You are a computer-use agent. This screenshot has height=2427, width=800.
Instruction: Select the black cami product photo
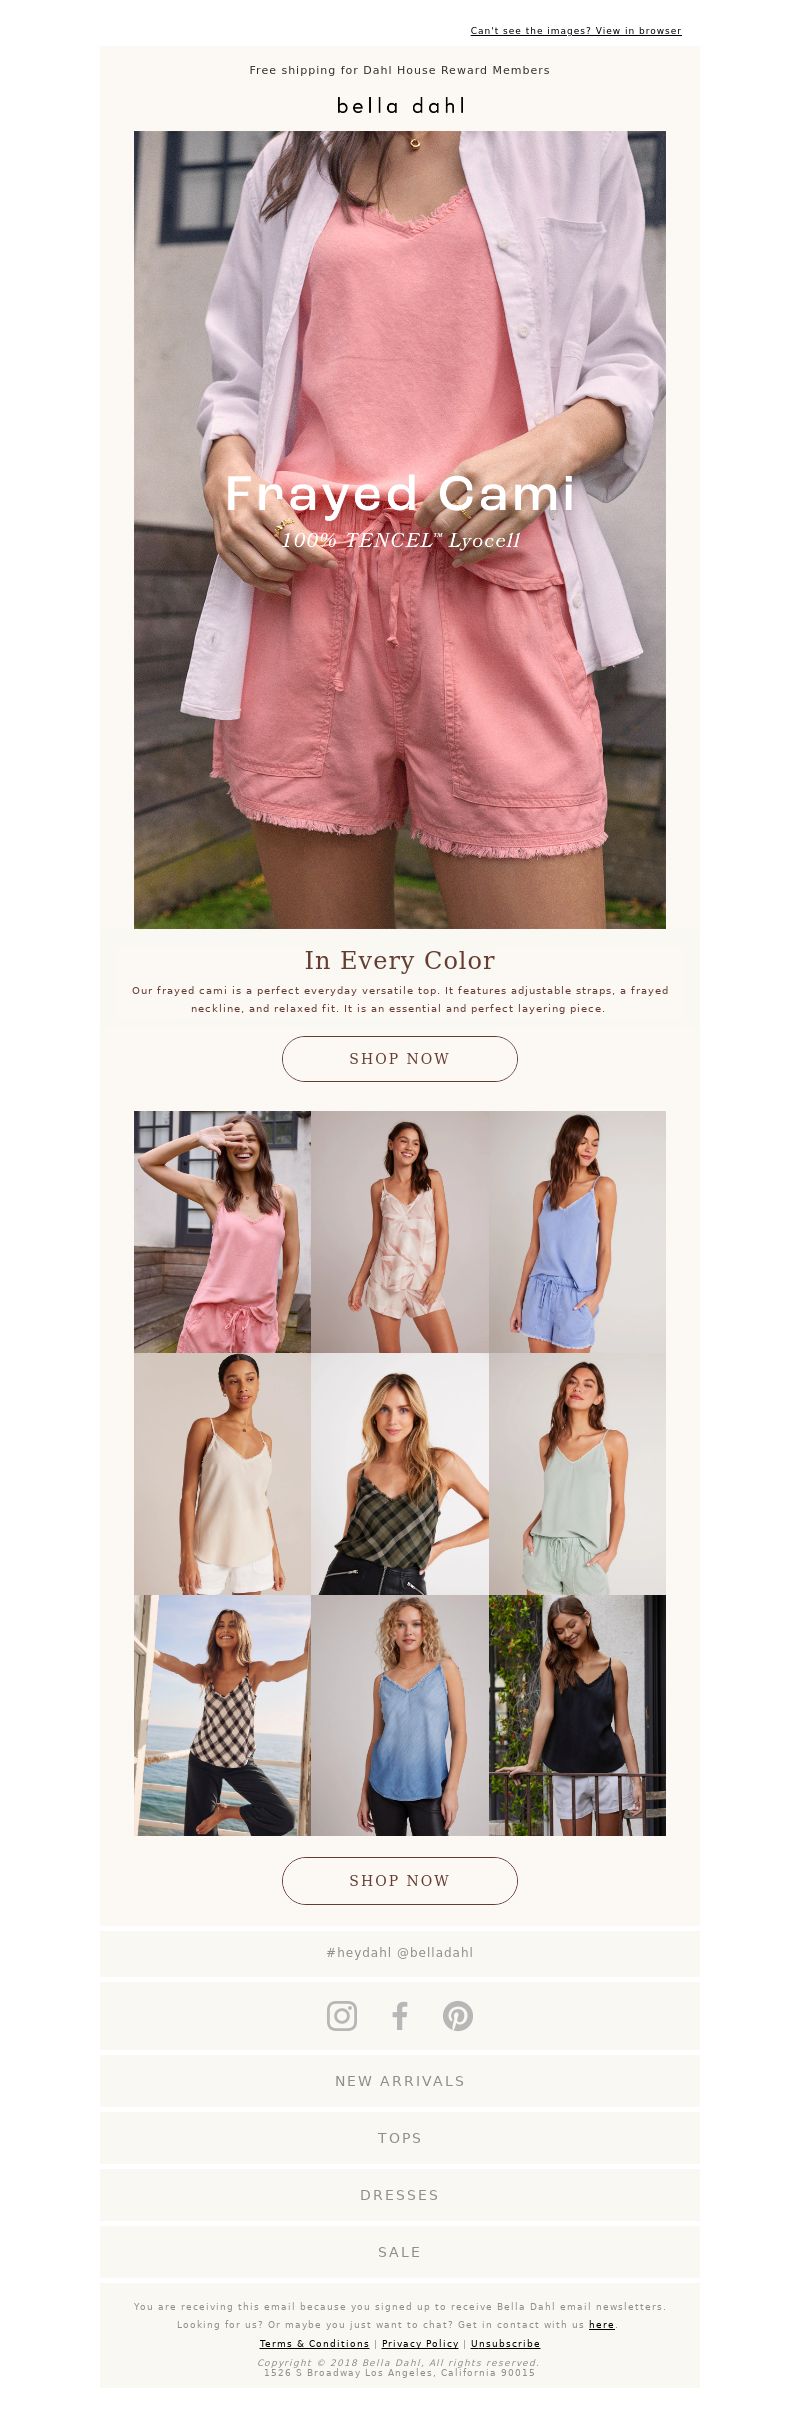point(577,1715)
